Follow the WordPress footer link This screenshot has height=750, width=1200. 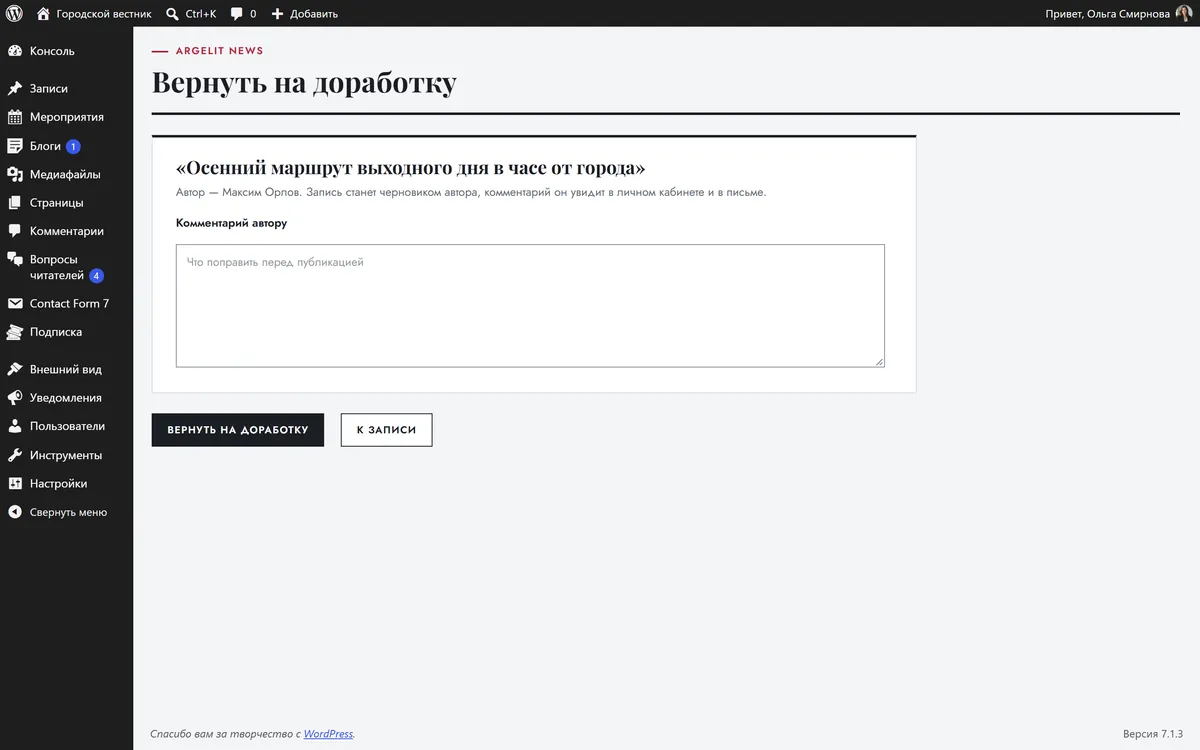coord(328,734)
